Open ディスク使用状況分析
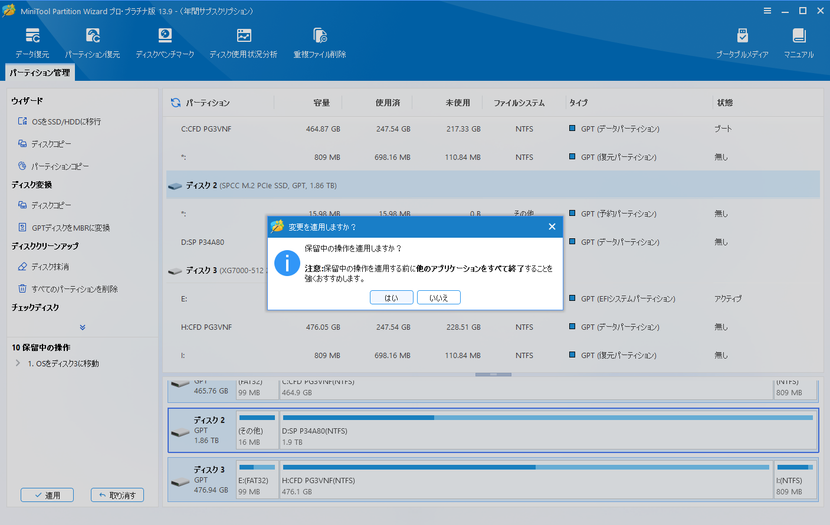 point(243,43)
